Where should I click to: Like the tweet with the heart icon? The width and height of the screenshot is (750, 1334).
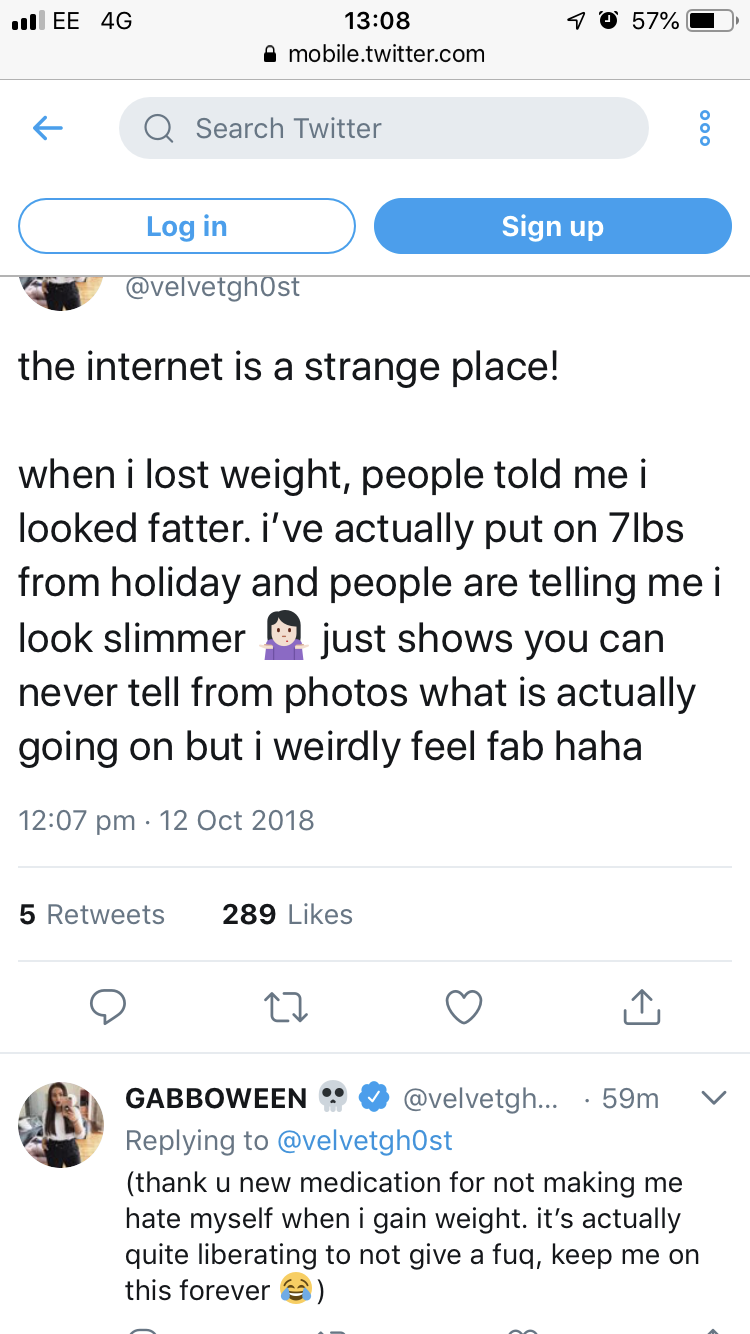coord(464,1007)
